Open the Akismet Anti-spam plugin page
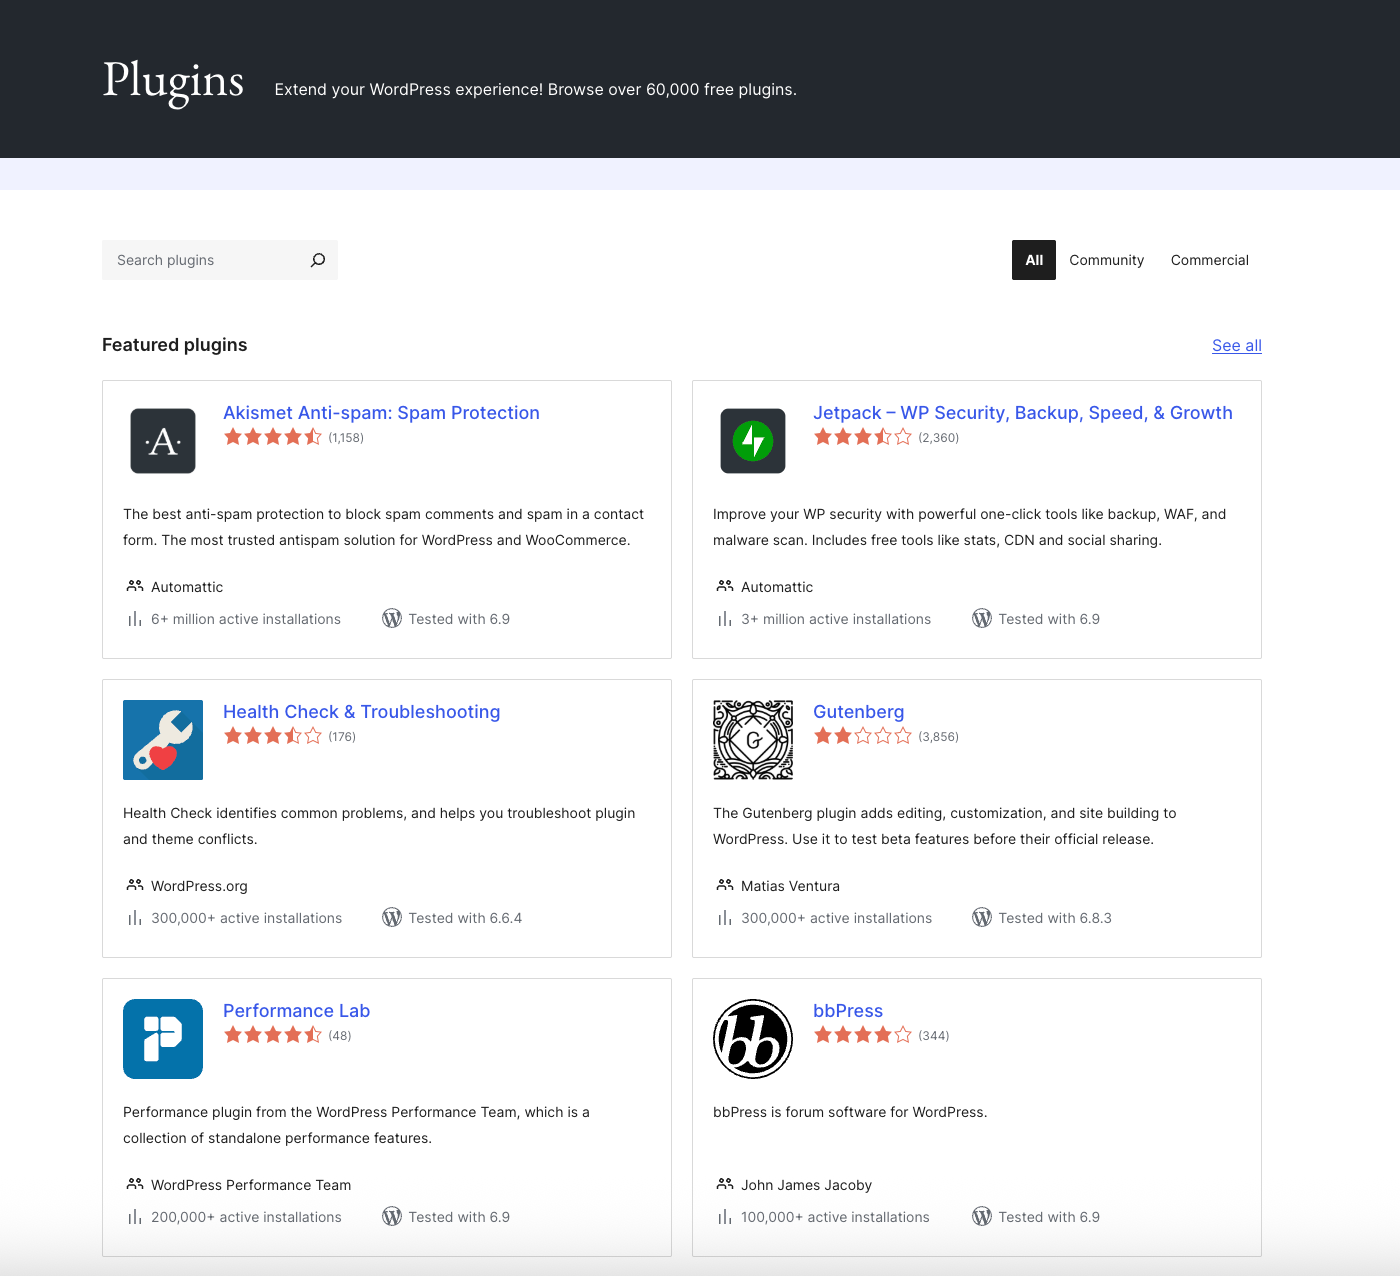The image size is (1400, 1276). pyautogui.click(x=381, y=412)
